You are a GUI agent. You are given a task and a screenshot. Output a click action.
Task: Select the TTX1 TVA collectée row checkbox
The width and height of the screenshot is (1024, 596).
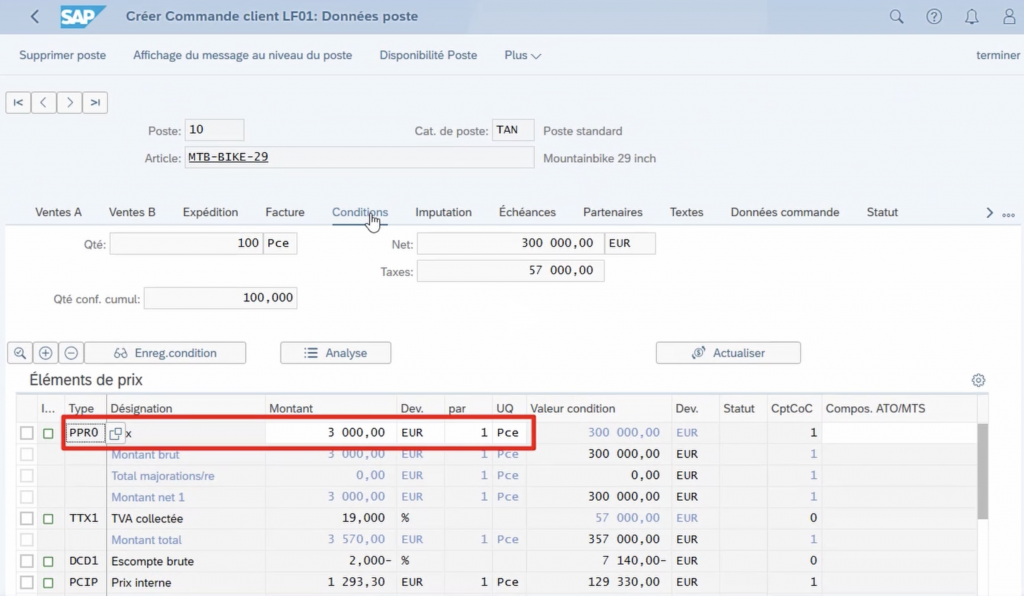pyautogui.click(x=27, y=518)
